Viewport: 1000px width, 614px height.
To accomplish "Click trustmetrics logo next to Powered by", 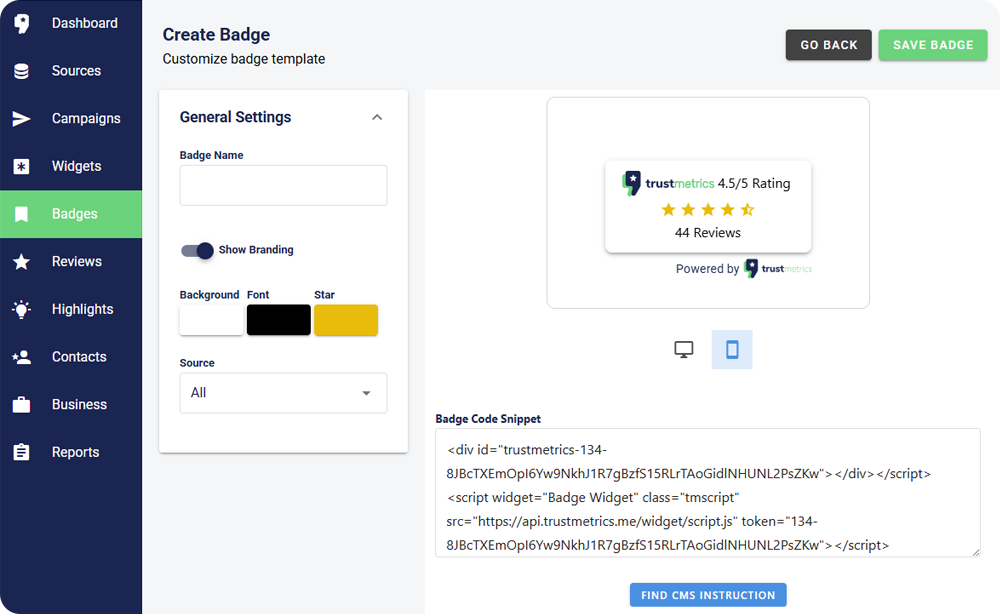I will pyautogui.click(x=777, y=268).
